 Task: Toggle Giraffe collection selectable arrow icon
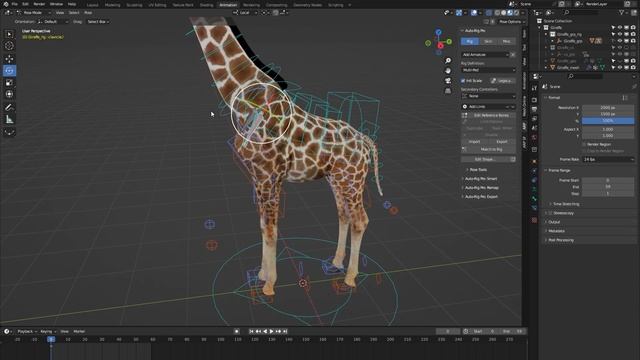click(613, 27)
